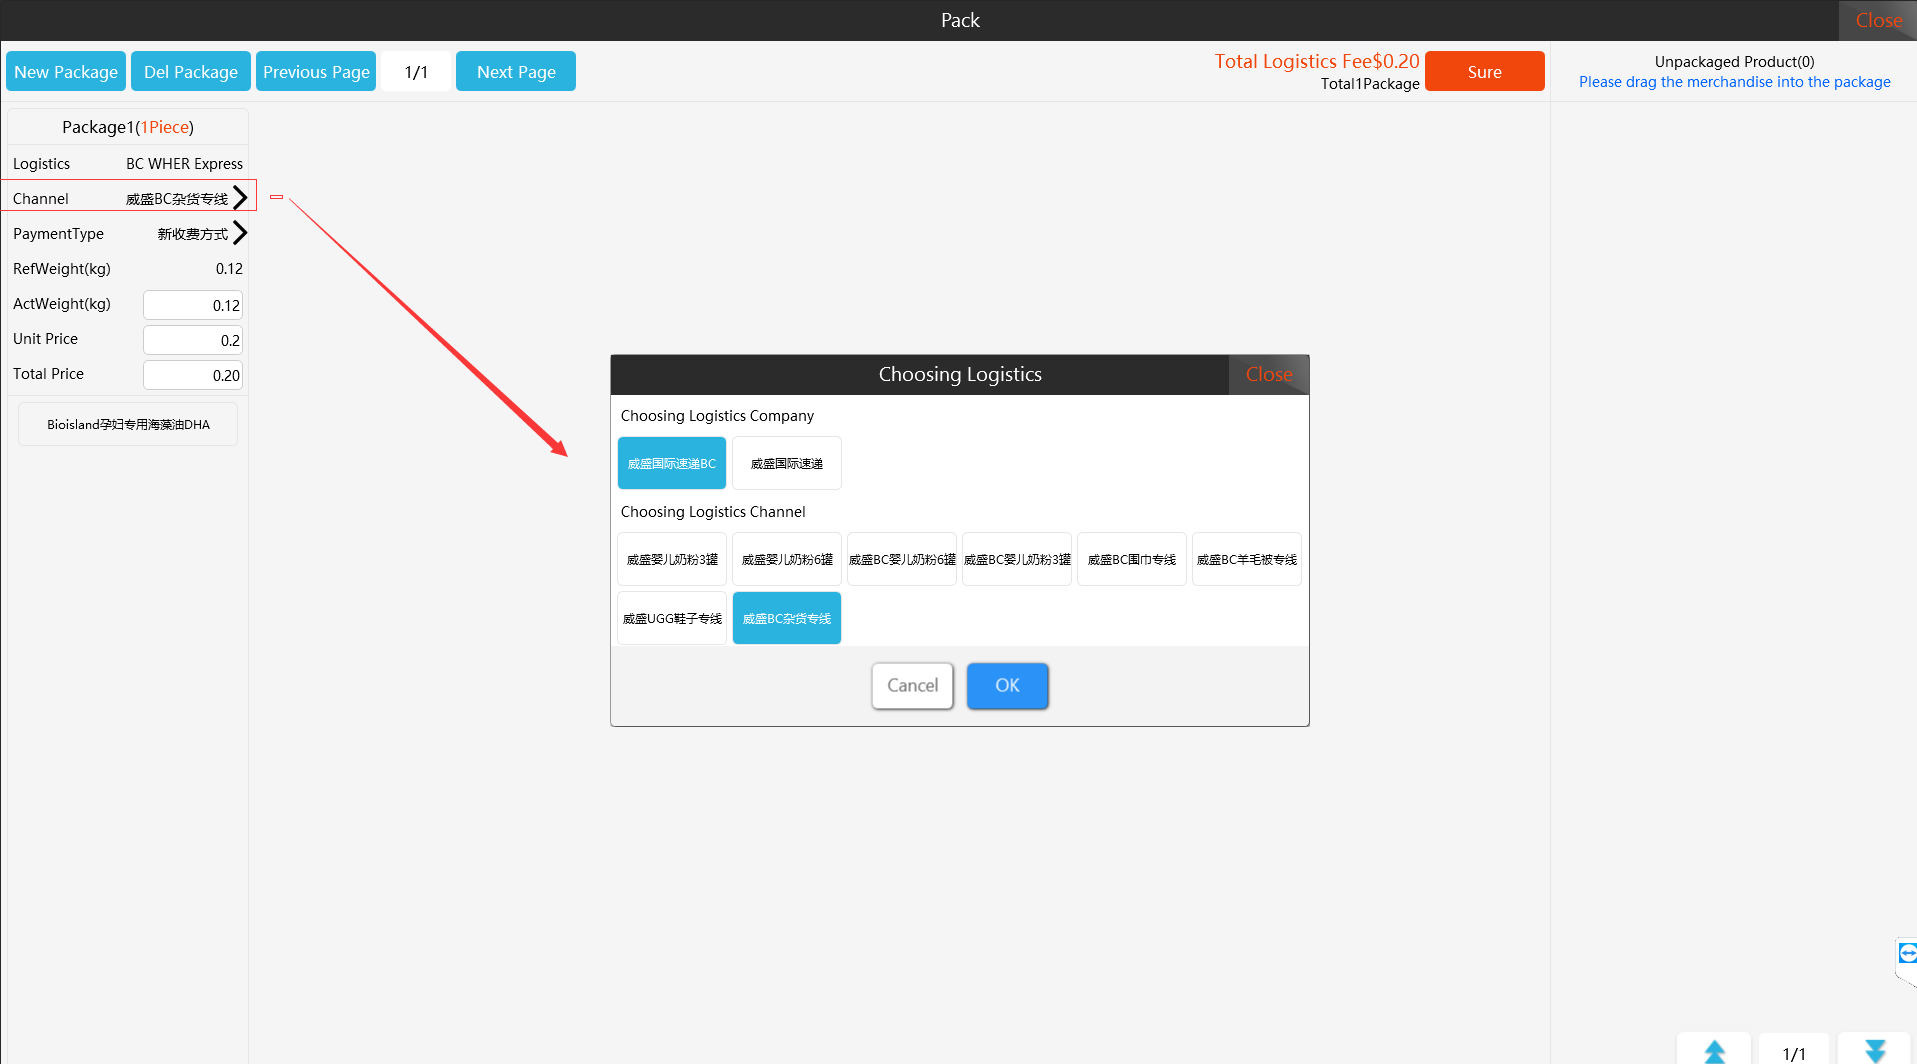This screenshot has width=1917, height=1064.
Task: Select logistics company 威盛国际速递
Action: point(787,463)
